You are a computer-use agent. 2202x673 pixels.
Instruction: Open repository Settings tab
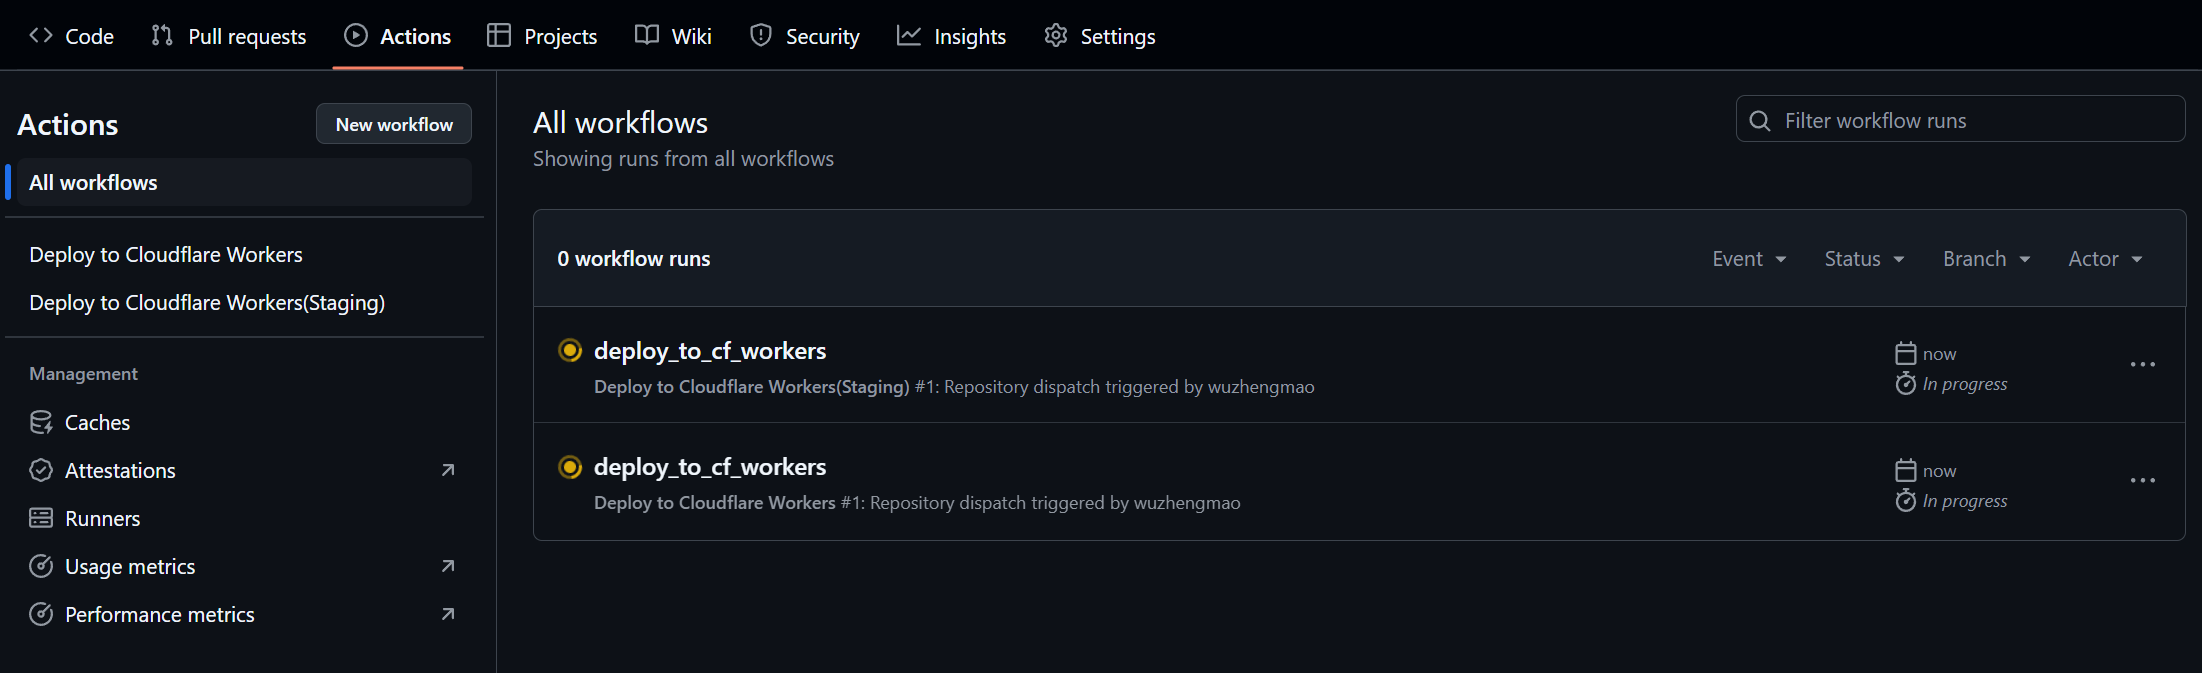coord(1099,36)
